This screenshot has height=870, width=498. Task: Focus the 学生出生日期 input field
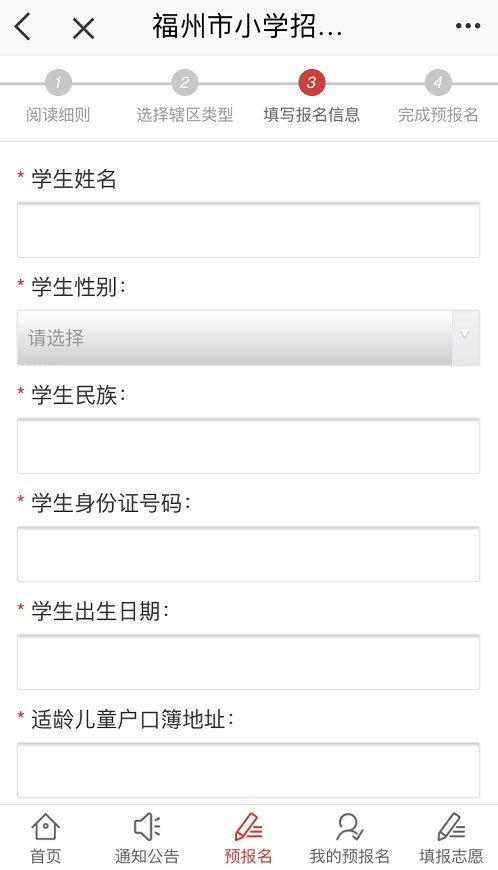pyautogui.click(x=248, y=662)
